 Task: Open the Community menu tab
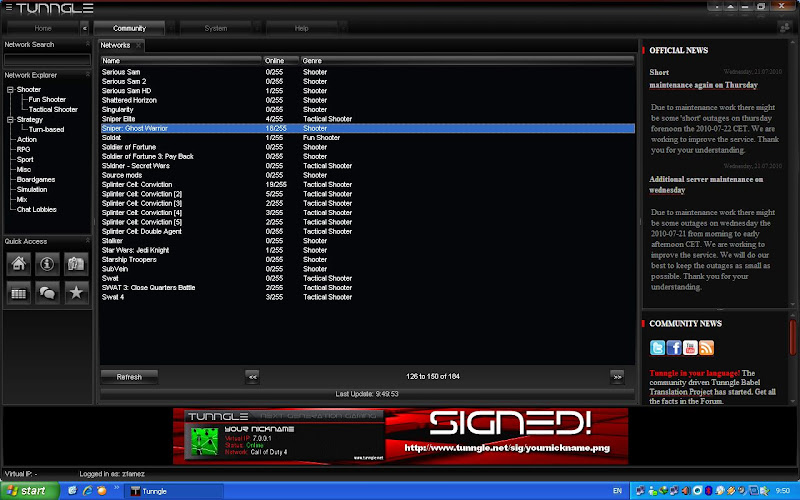tap(129, 29)
